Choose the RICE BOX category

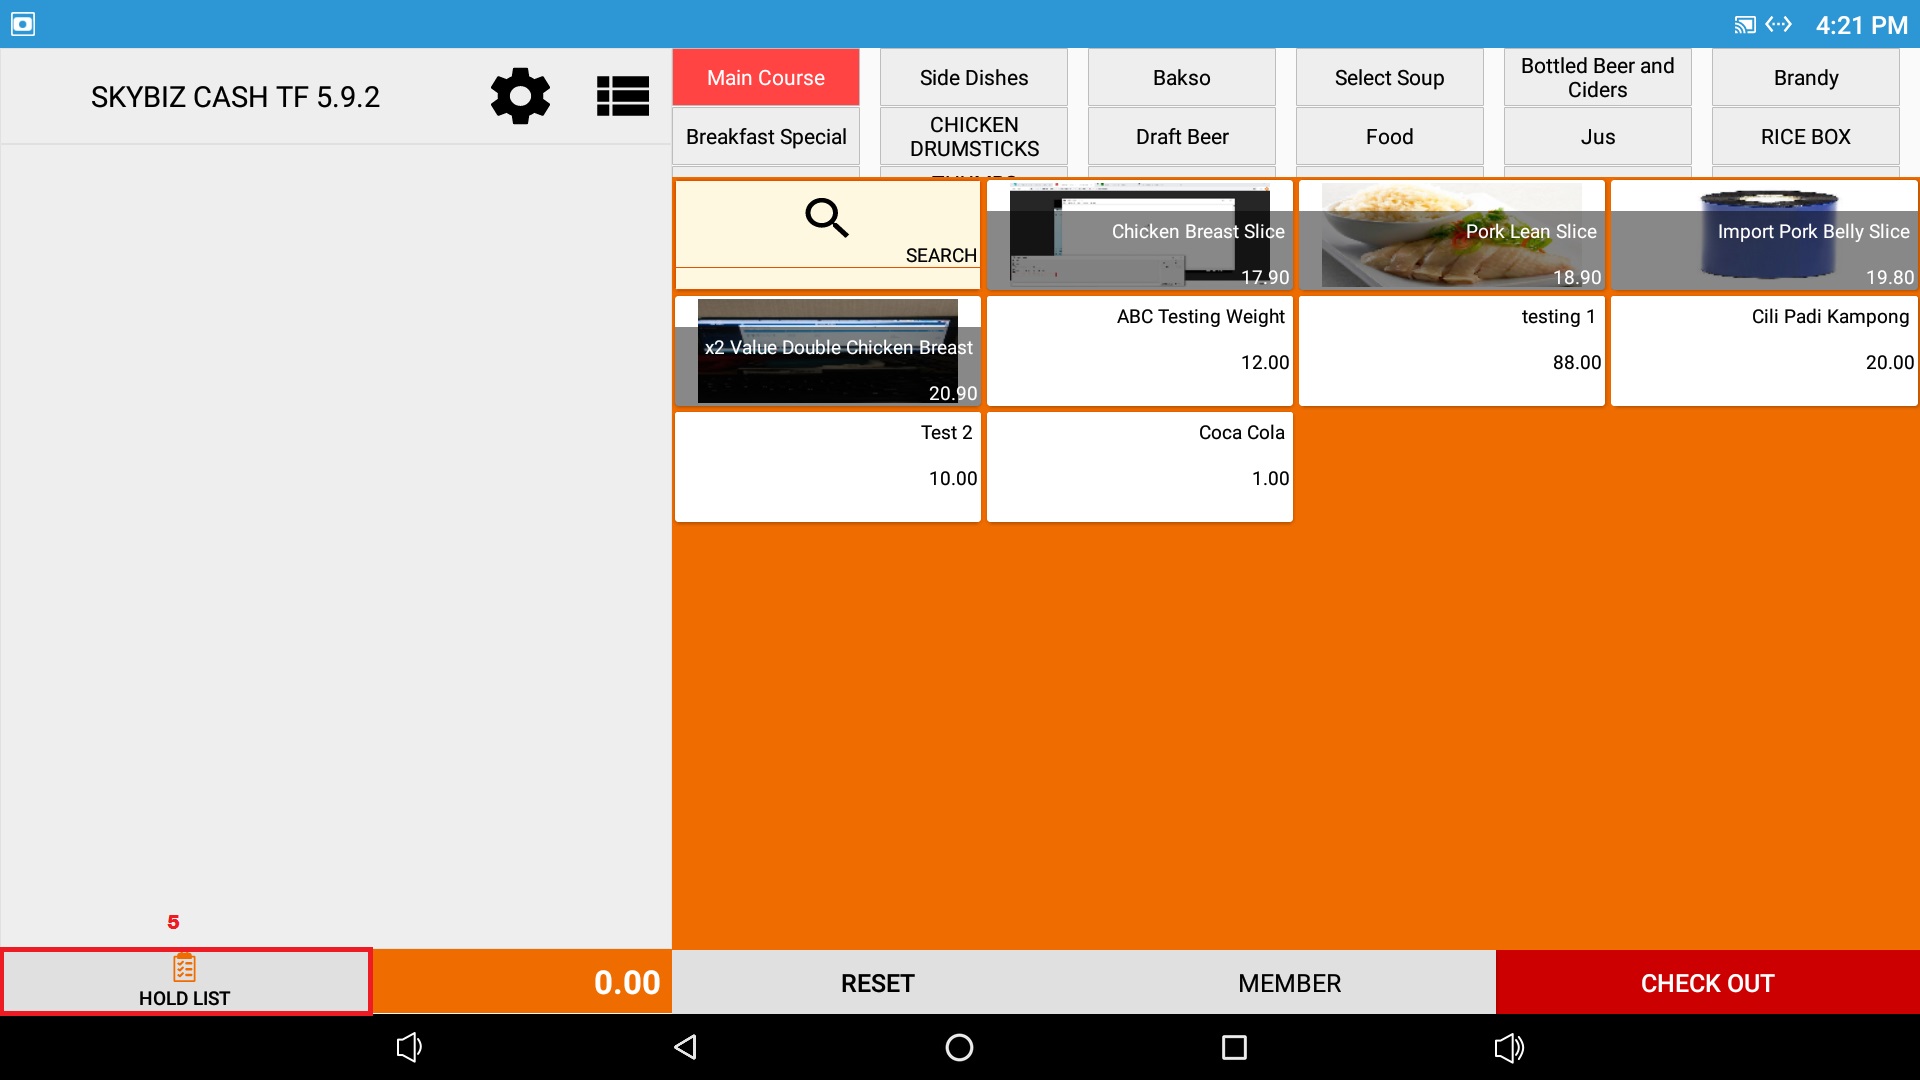[x=1805, y=137]
